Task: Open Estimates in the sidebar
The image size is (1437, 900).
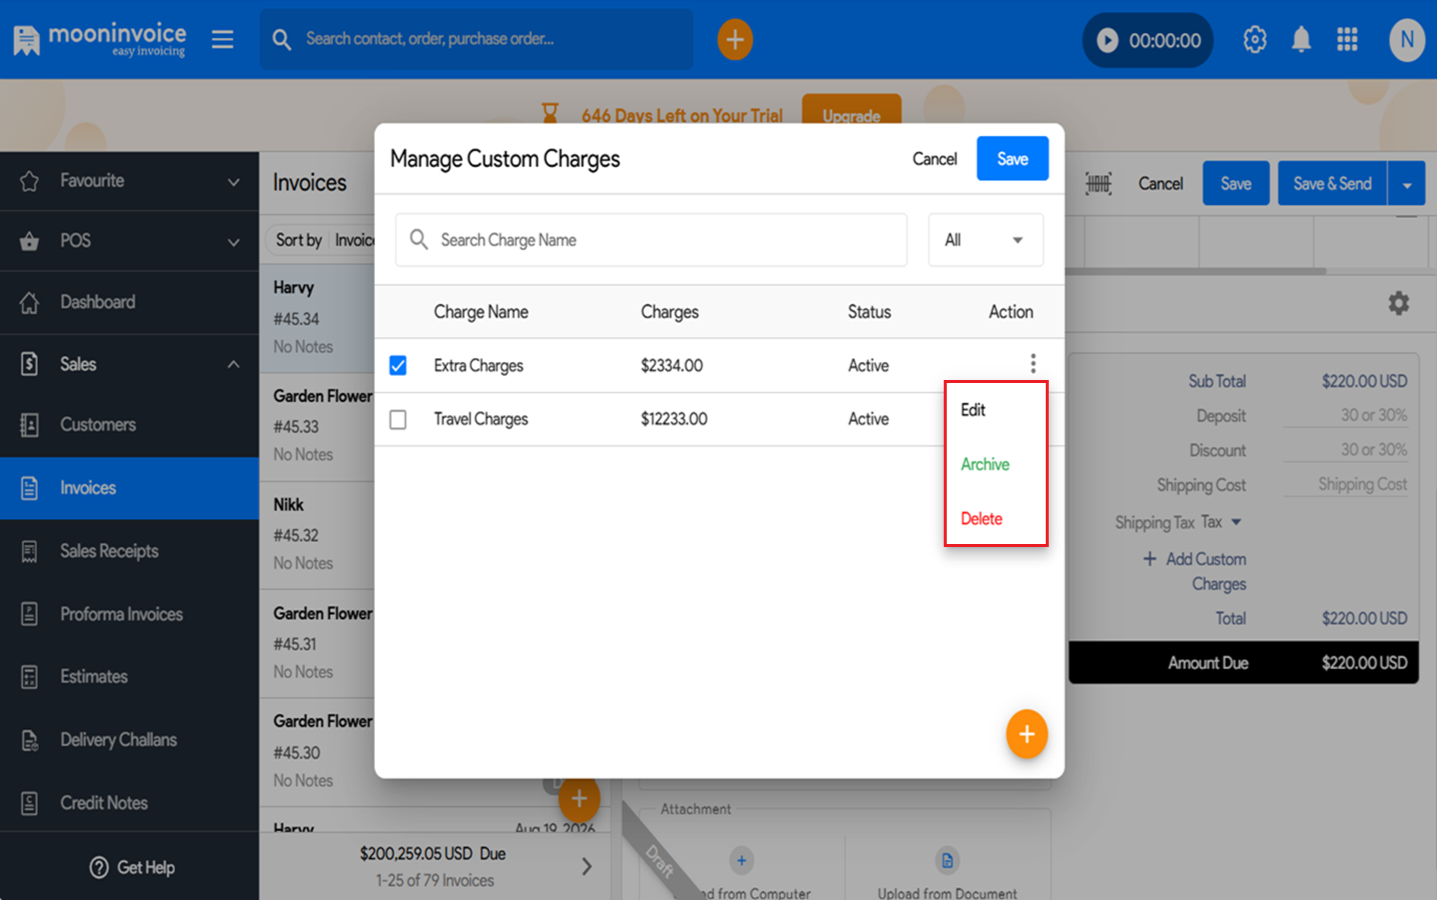Action: (x=129, y=677)
